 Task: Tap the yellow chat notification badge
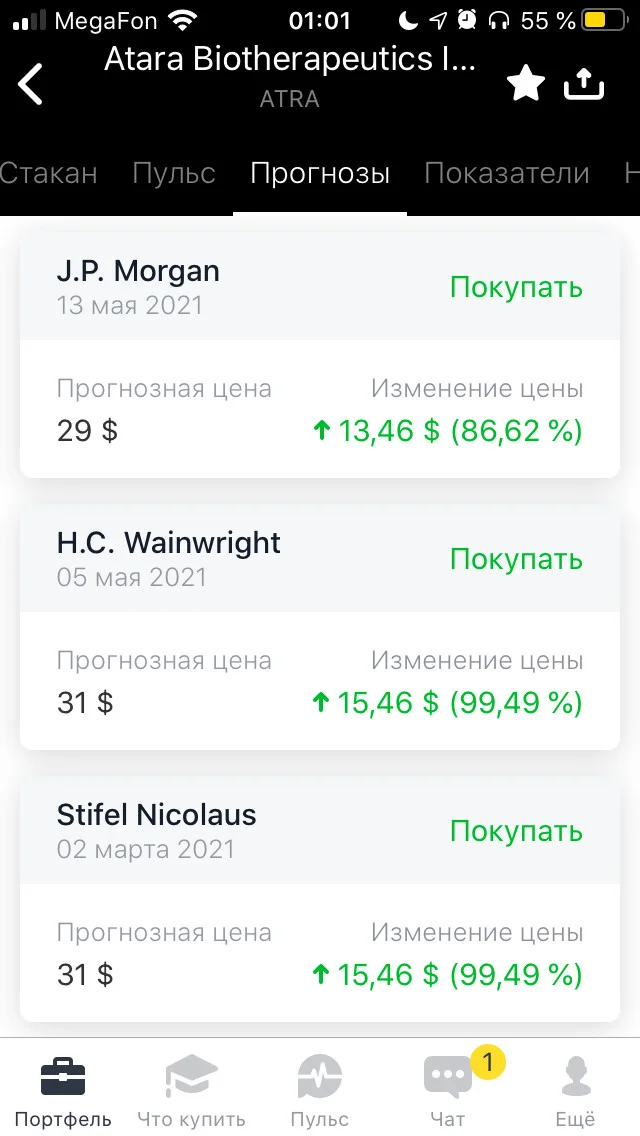point(488,1062)
